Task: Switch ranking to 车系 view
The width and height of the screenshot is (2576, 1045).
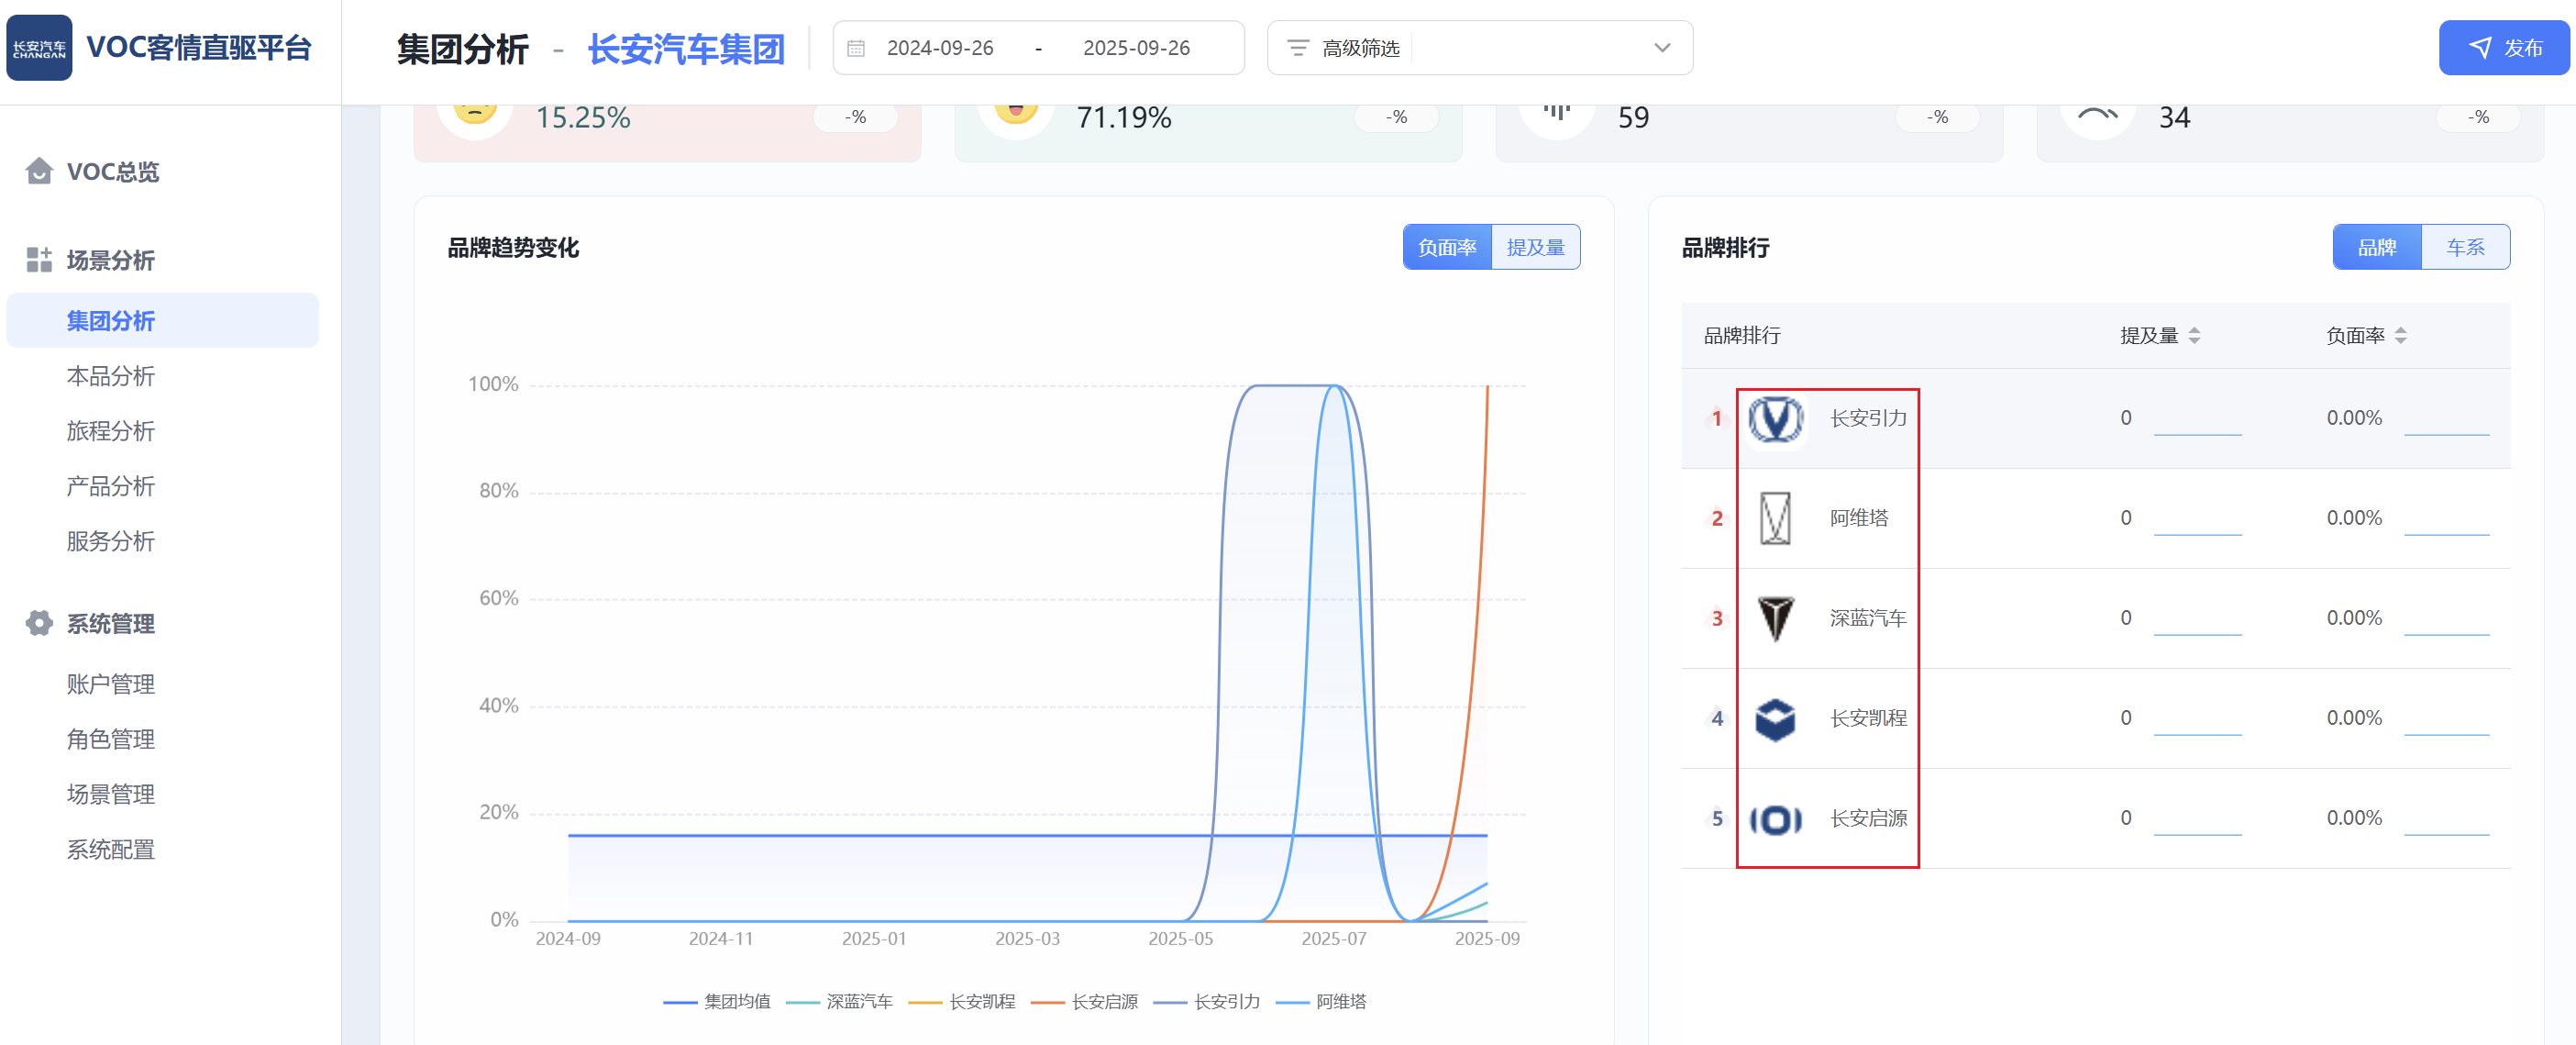Action: coord(2465,247)
